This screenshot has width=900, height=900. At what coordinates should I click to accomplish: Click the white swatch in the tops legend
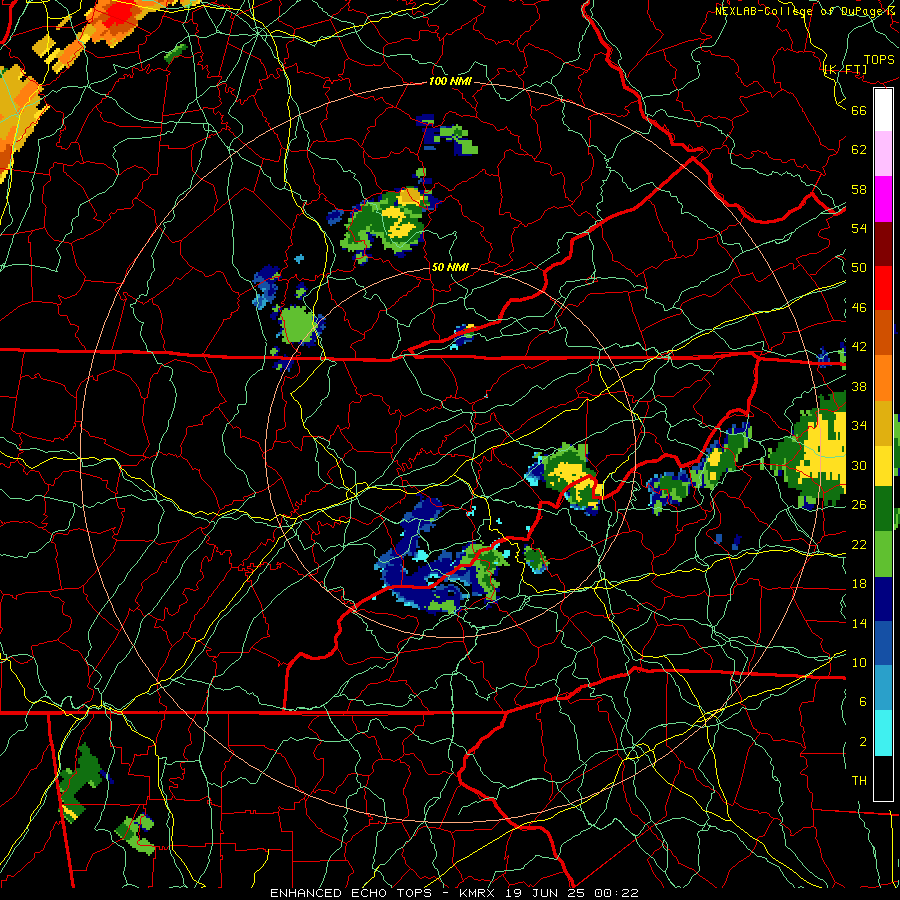coord(883,110)
